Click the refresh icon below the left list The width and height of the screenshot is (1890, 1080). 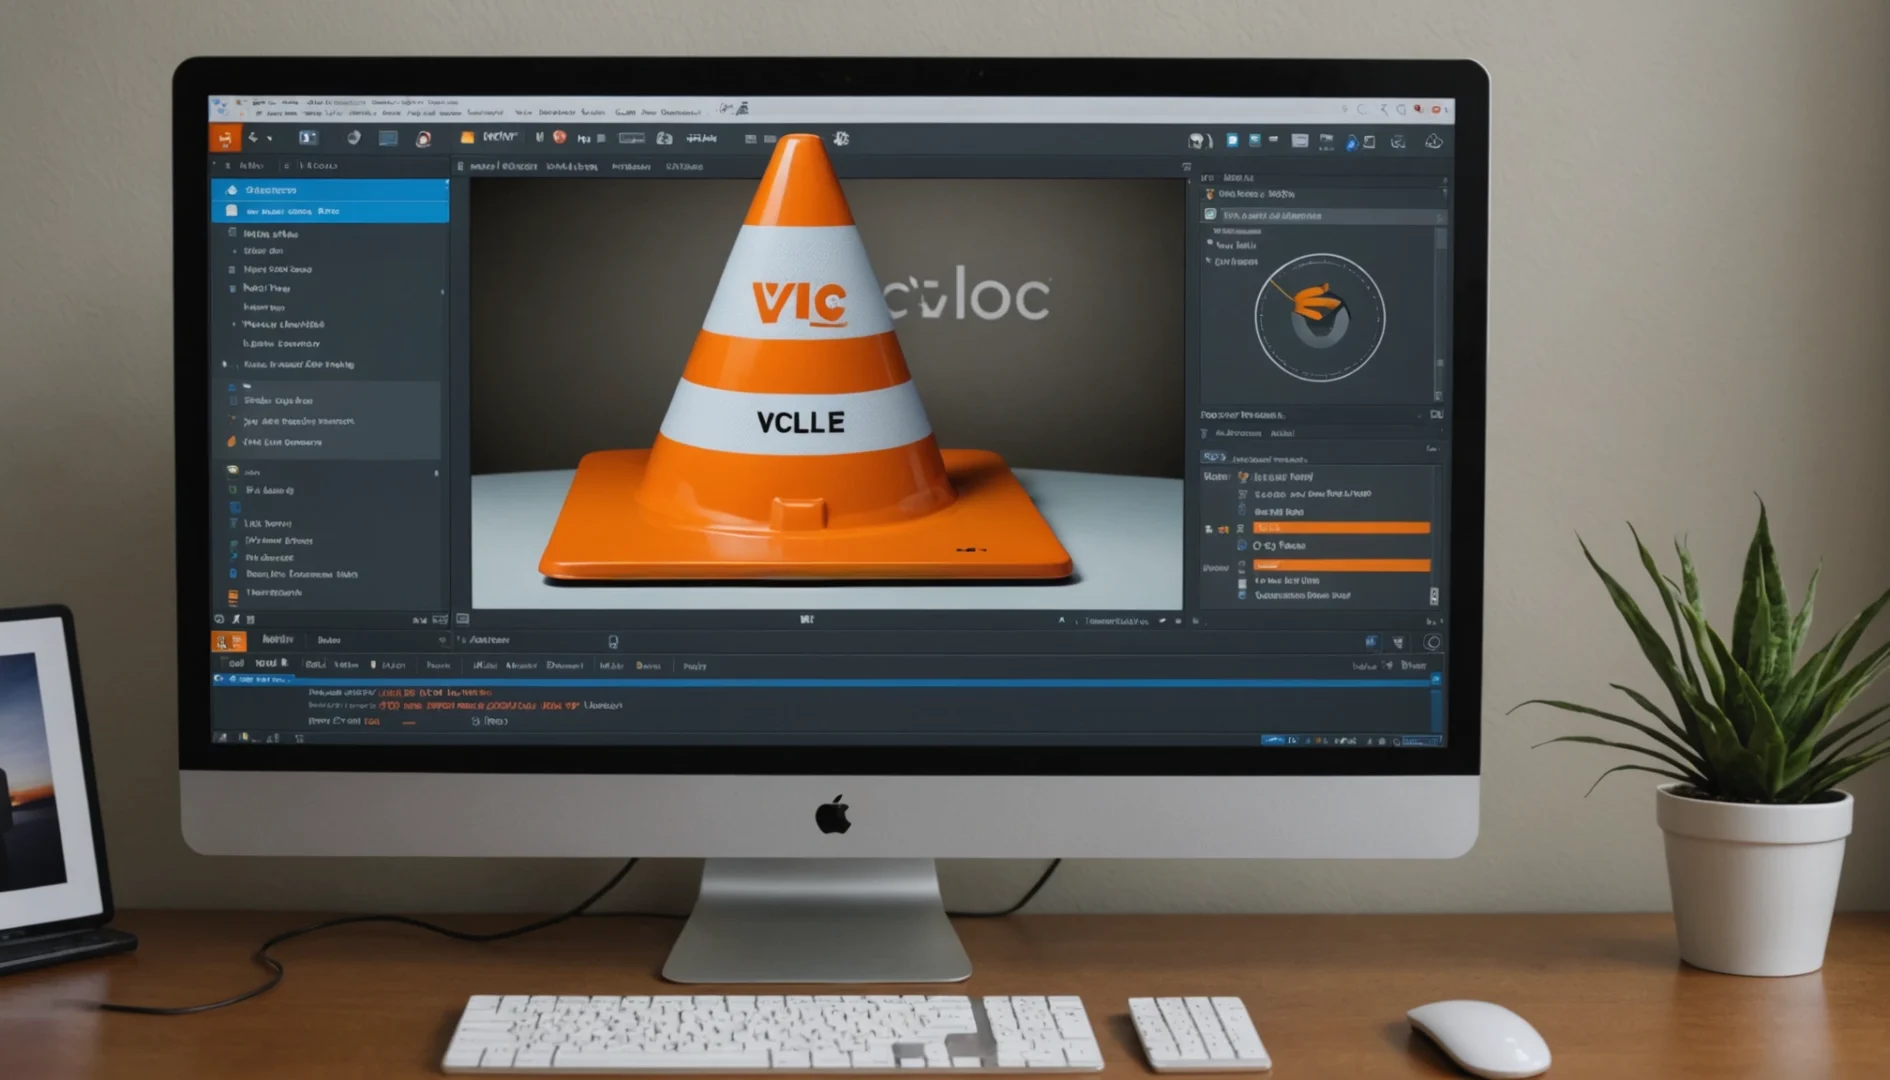point(219,620)
